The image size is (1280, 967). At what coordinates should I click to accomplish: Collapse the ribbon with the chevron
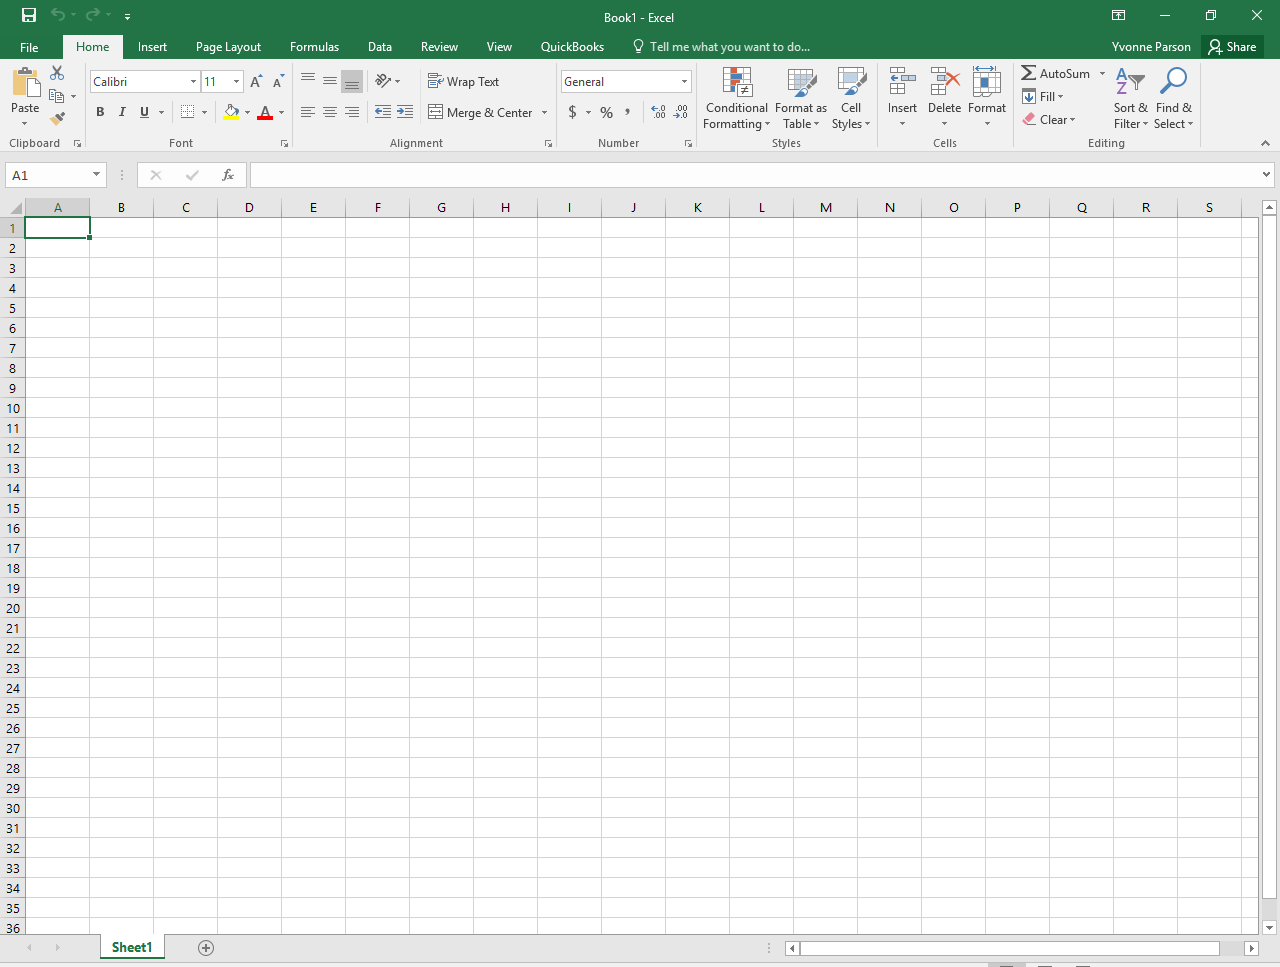[1265, 143]
